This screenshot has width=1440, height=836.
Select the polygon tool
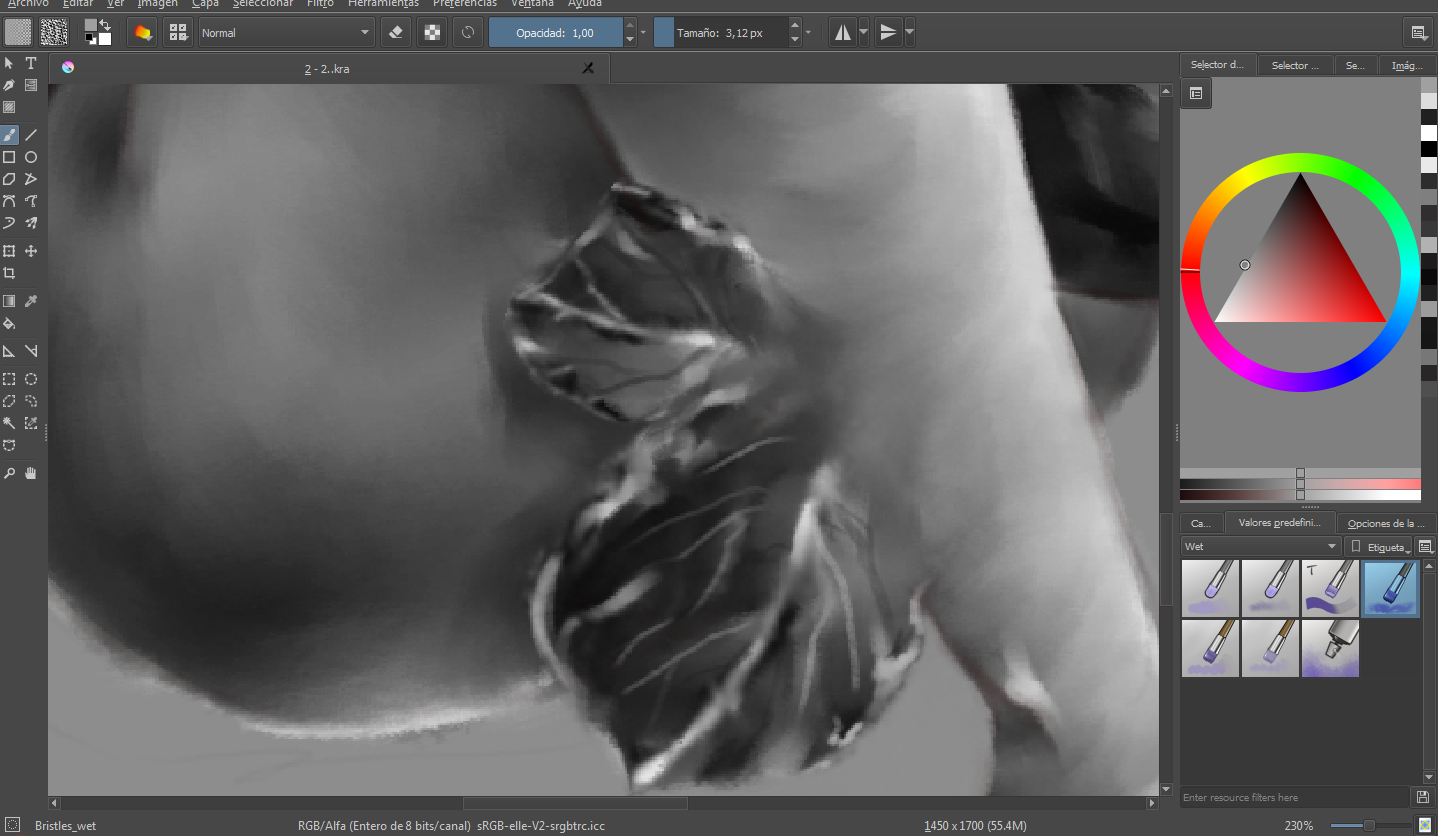point(9,179)
